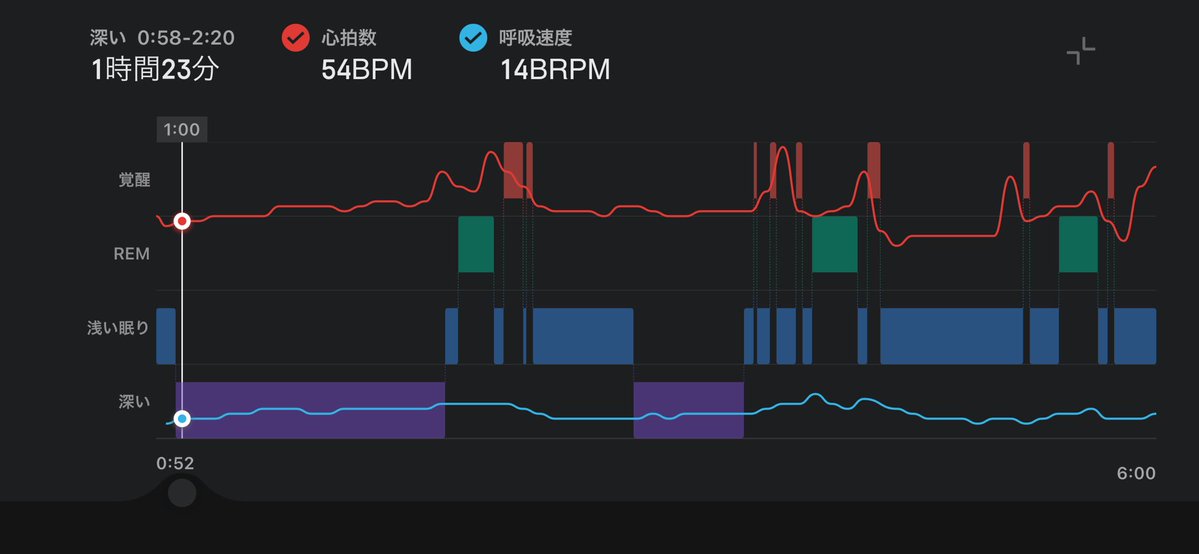Toggle the 心拍数 heart rate checkbox
This screenshot has width=1199, height=554.
pos(295,37)
